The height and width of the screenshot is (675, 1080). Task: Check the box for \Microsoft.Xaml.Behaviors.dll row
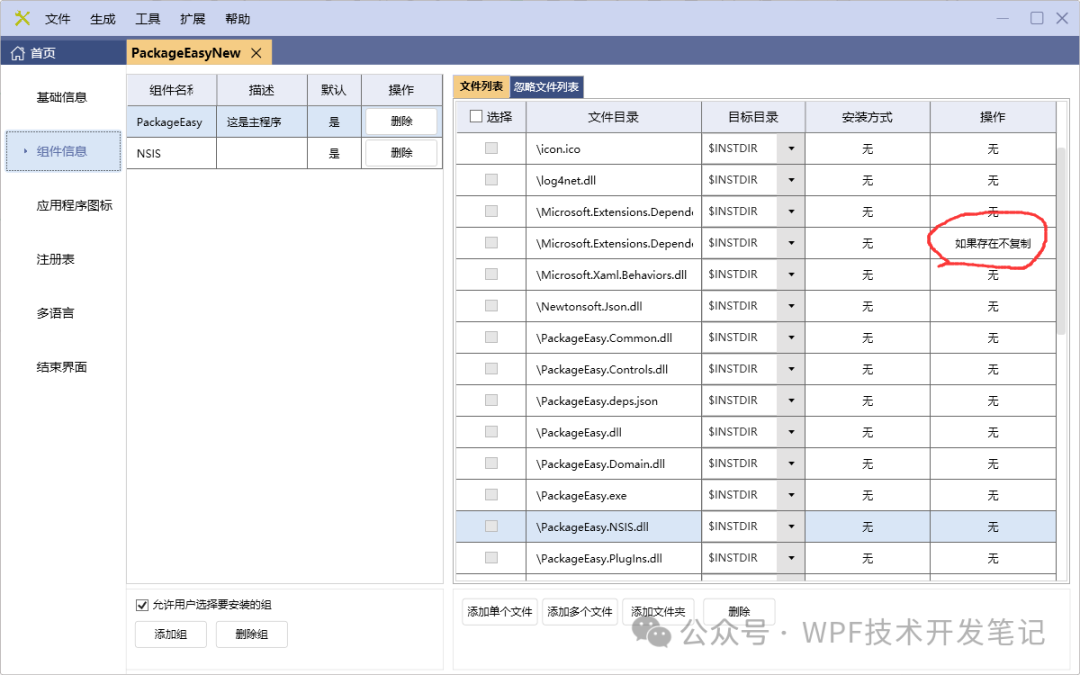[x=491, y=274]
